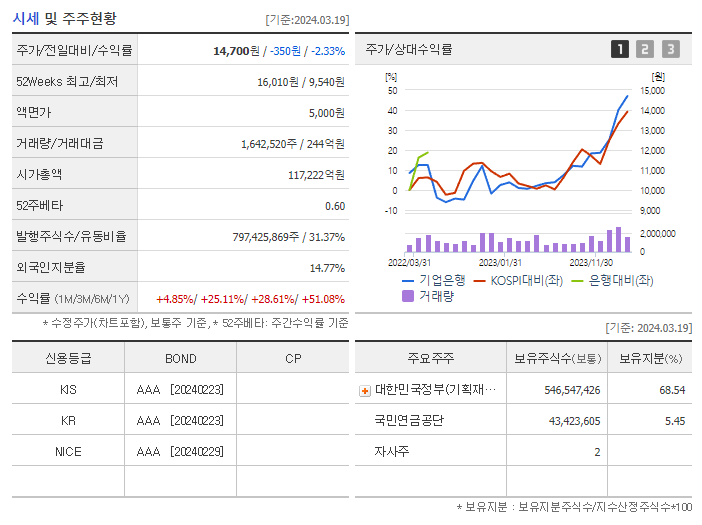This screenshot has height=525, width=702.
Task: Click the KIS rating agency cell
Action: (x=68, y=390)
